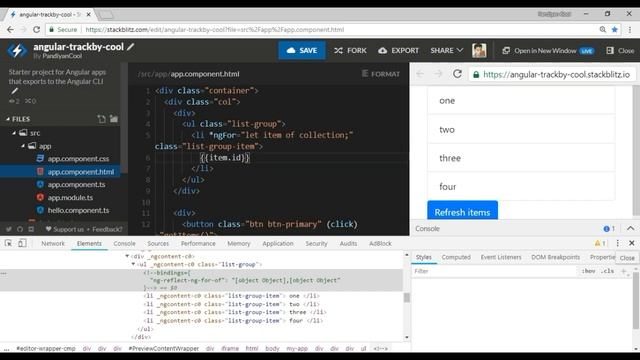Click the Elements panel vertical scrollbar

click(x=407, y=297)
